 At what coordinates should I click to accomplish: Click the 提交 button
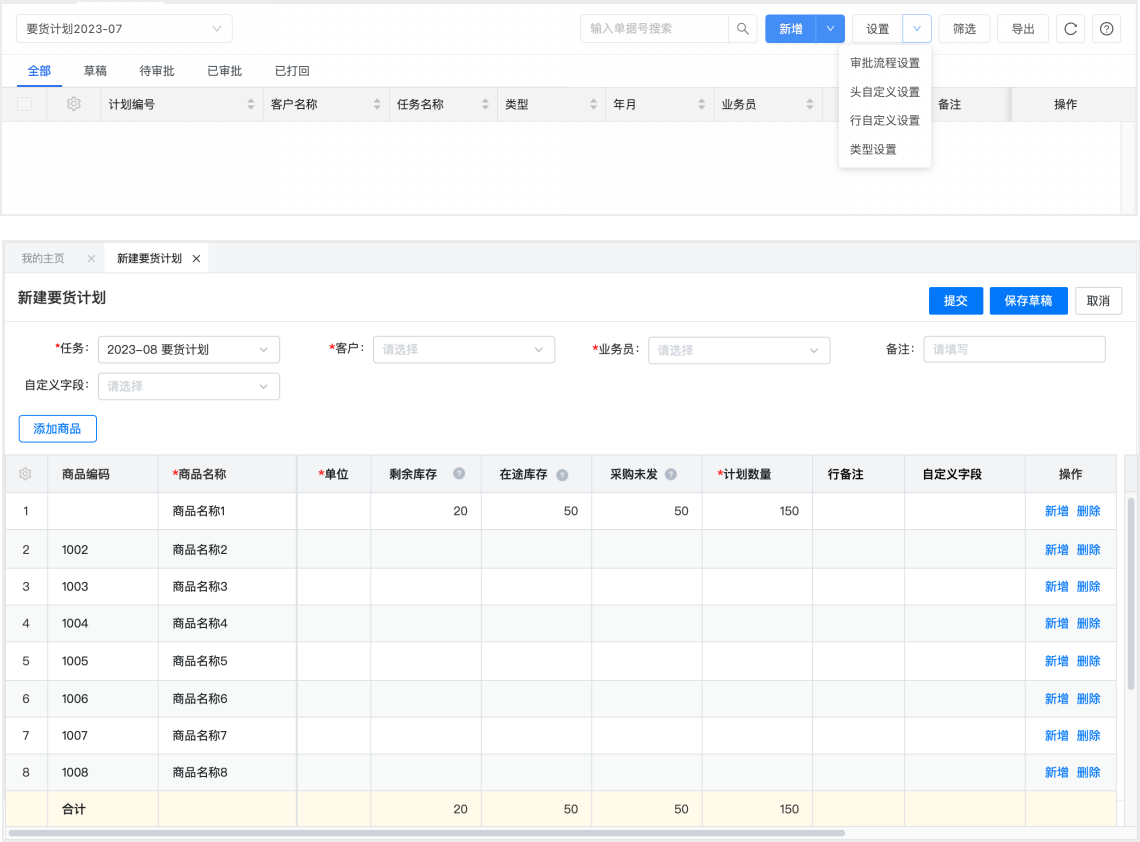(955, 301)
